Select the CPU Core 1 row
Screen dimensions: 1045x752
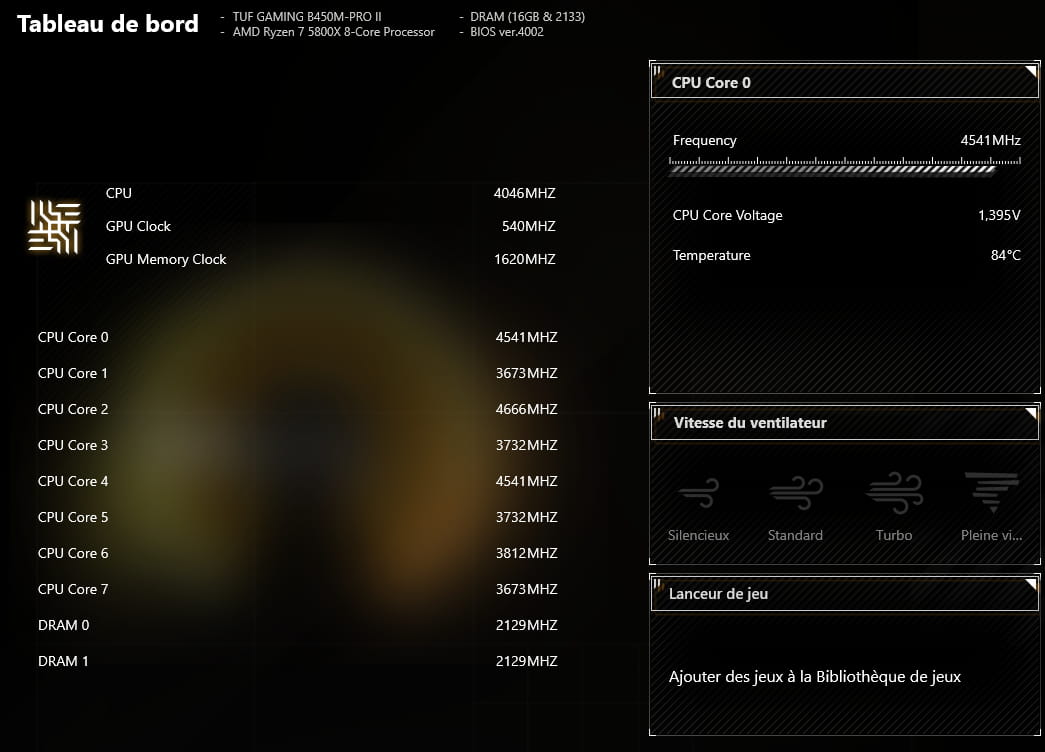click(x=297, y=373)
